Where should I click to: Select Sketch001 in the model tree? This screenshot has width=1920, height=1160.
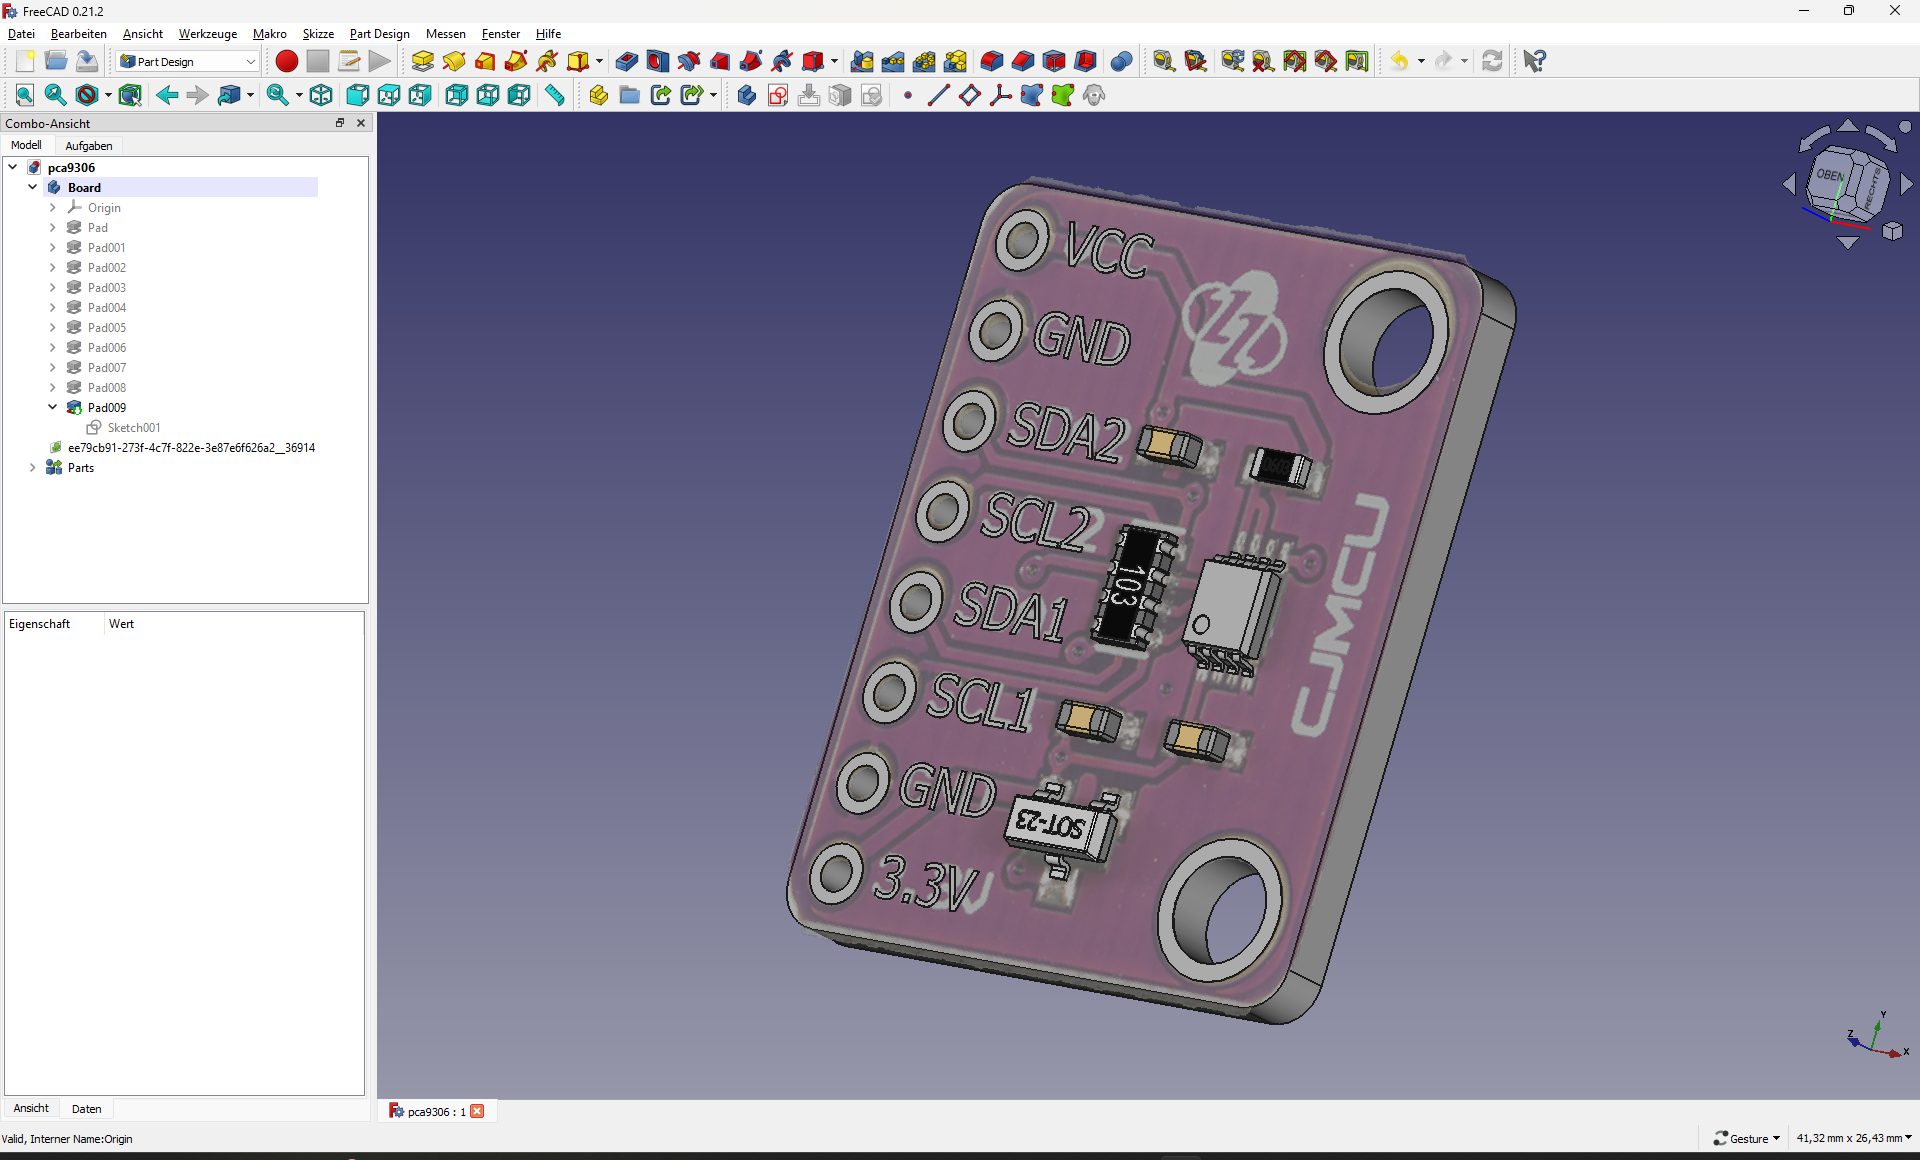tap(133, 427)
